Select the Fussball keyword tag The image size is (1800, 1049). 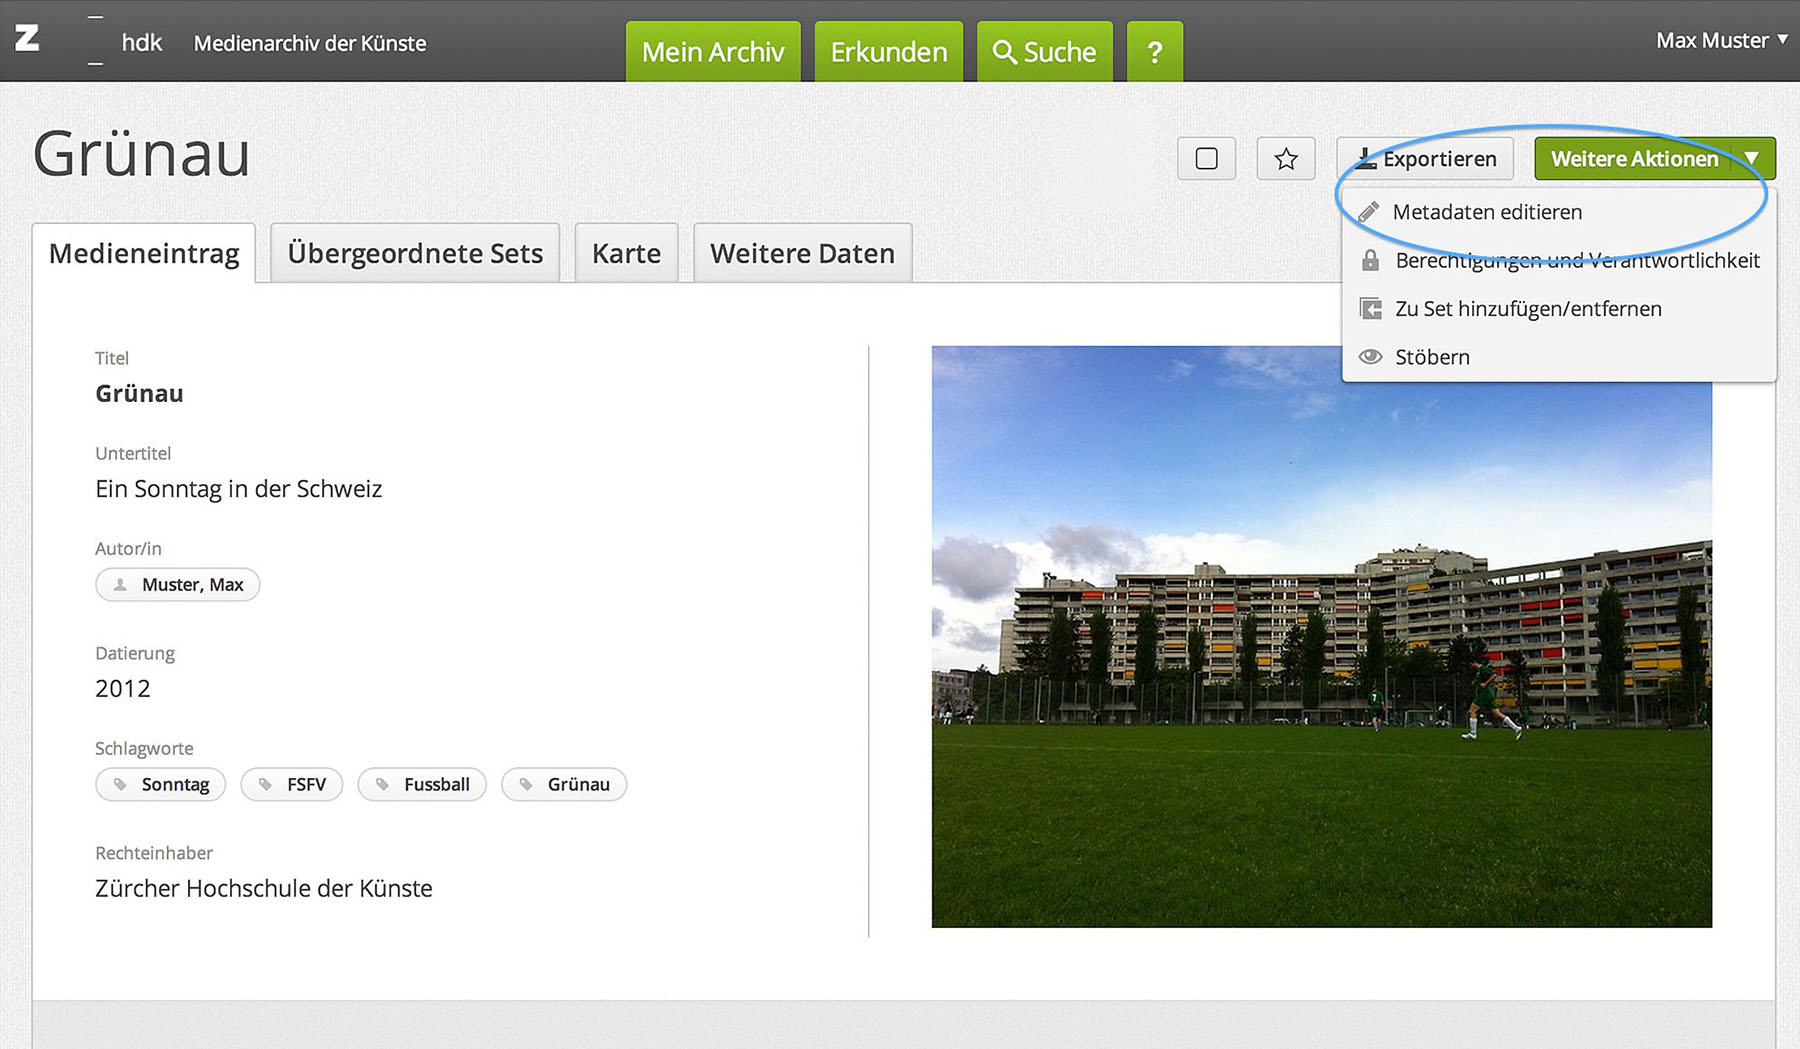pos(422,784)
